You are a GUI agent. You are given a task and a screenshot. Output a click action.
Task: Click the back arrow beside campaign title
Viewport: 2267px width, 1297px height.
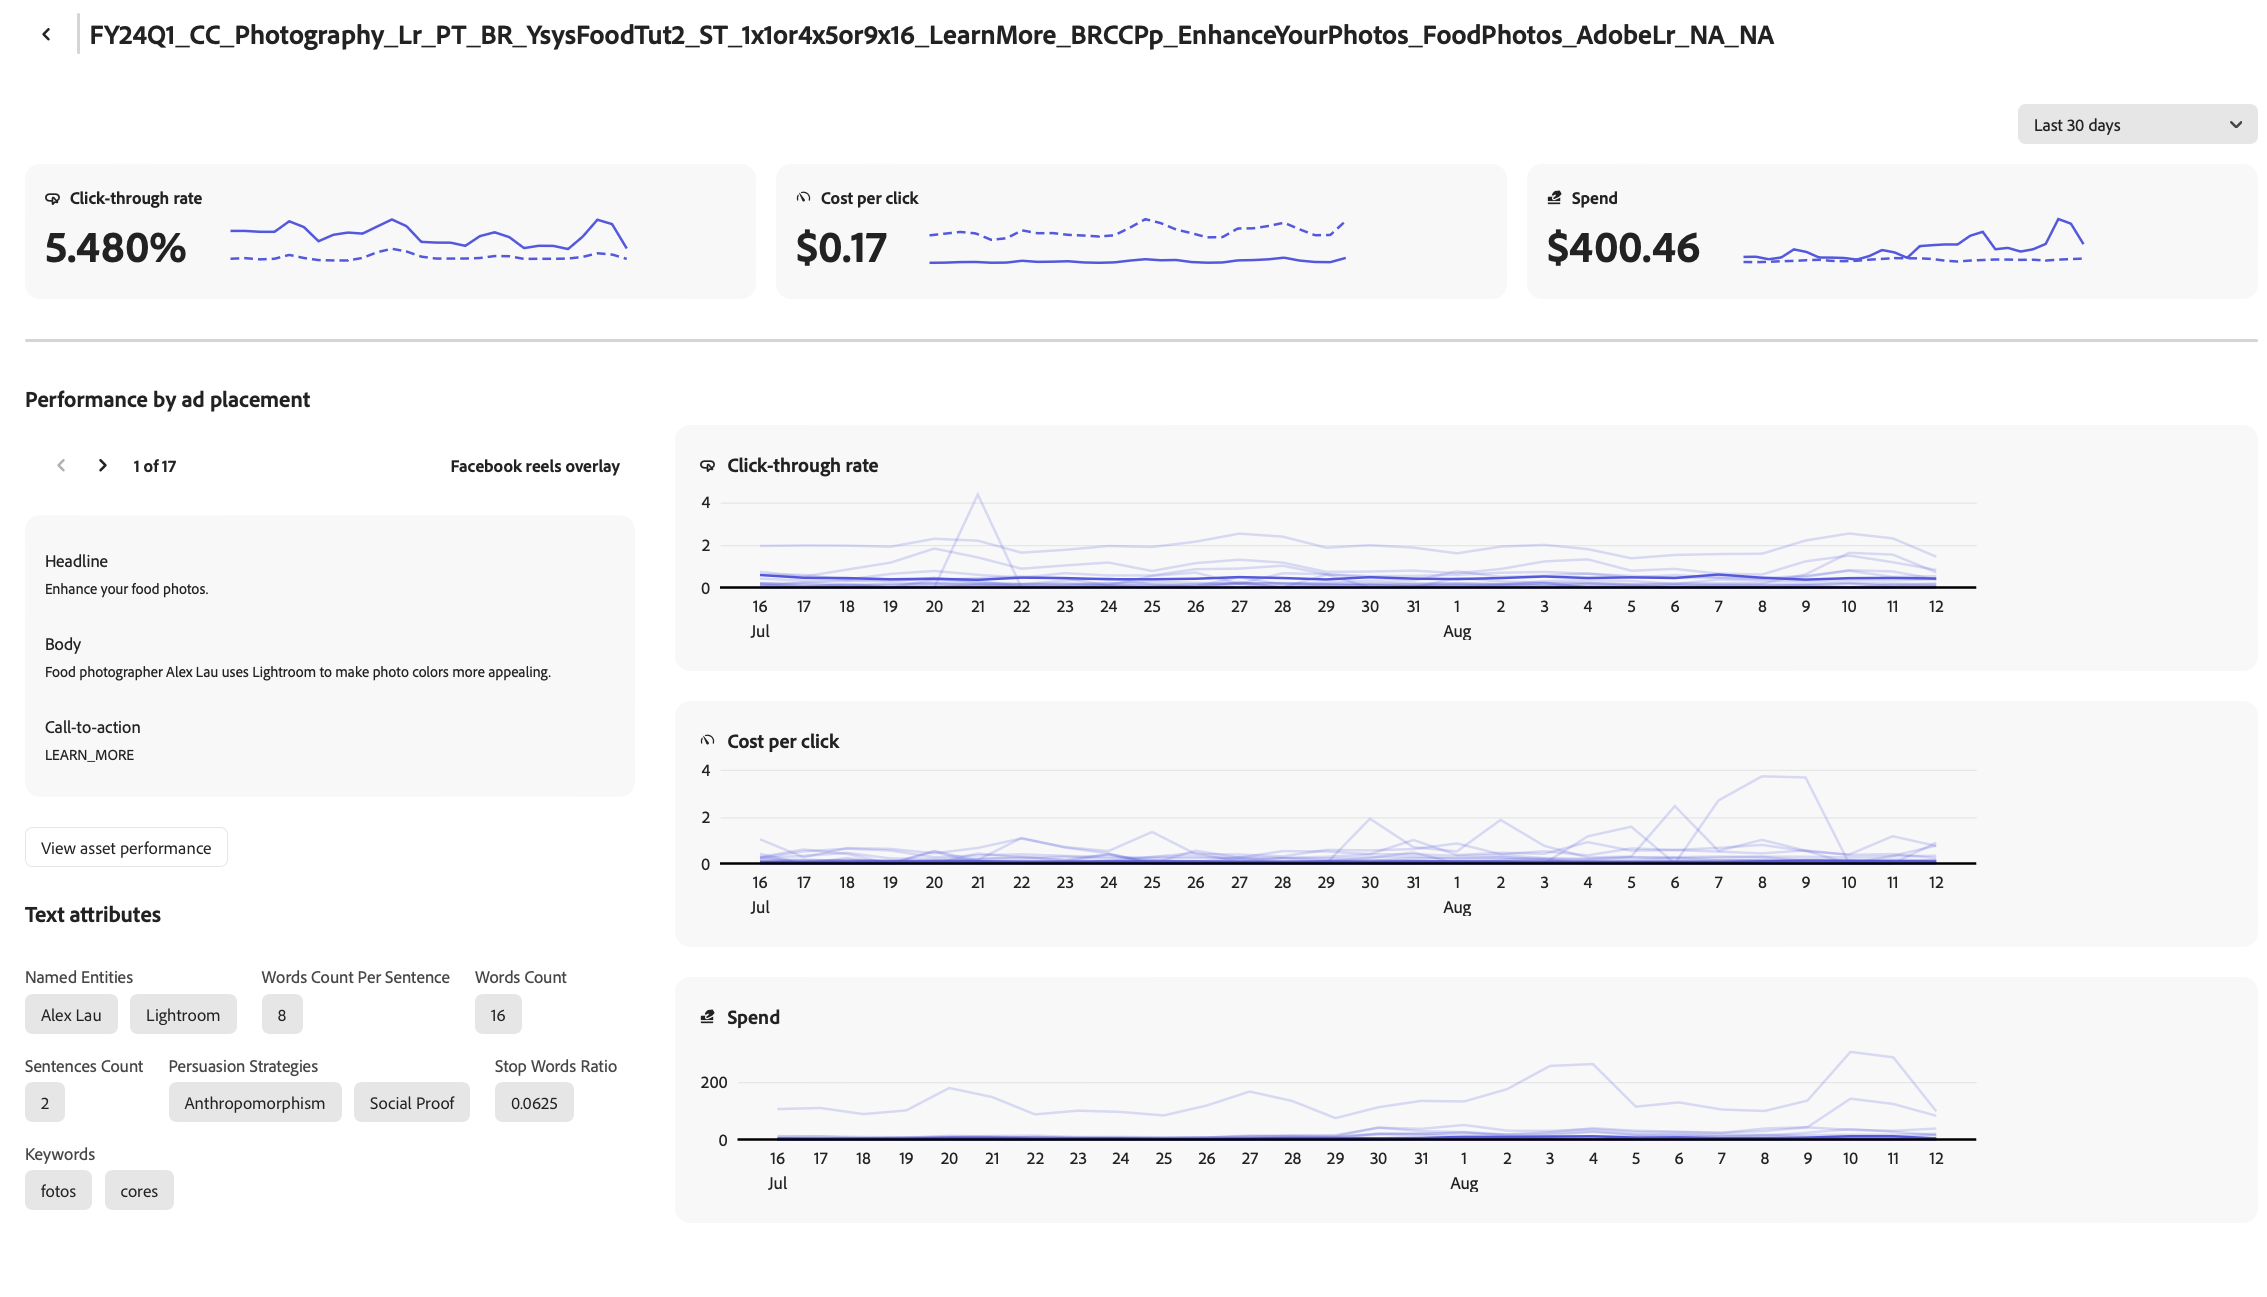[46, 35]
